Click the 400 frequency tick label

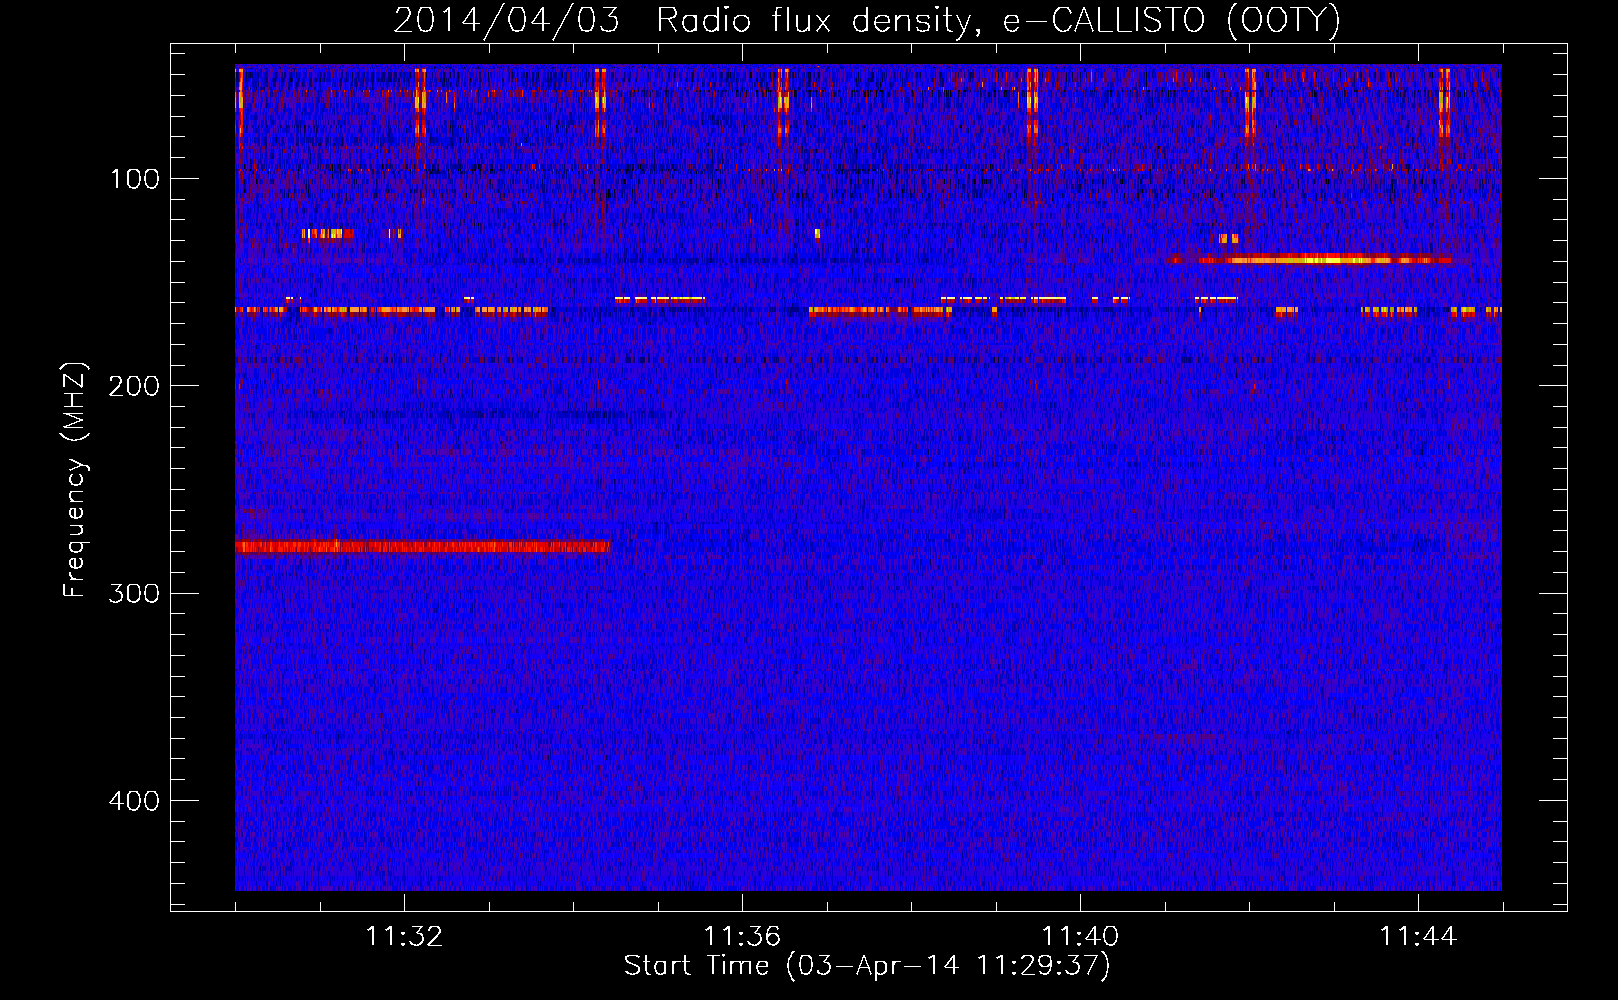tap(135, 801)
